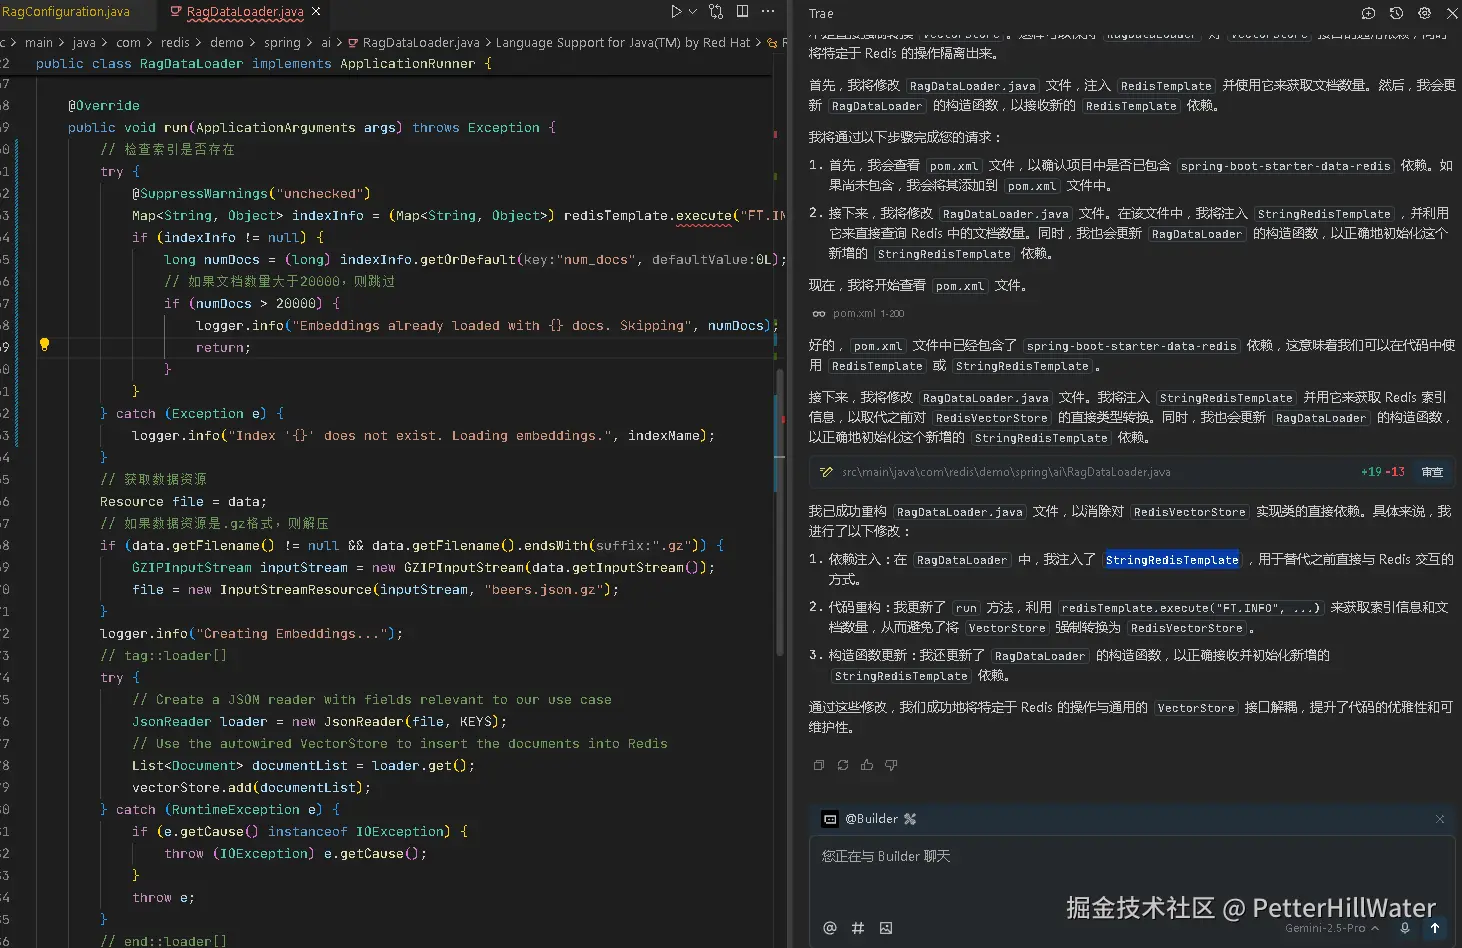Open the Gemini-2.5-Pro model selector
1462x948 pixels.
tap(1332, 928)
